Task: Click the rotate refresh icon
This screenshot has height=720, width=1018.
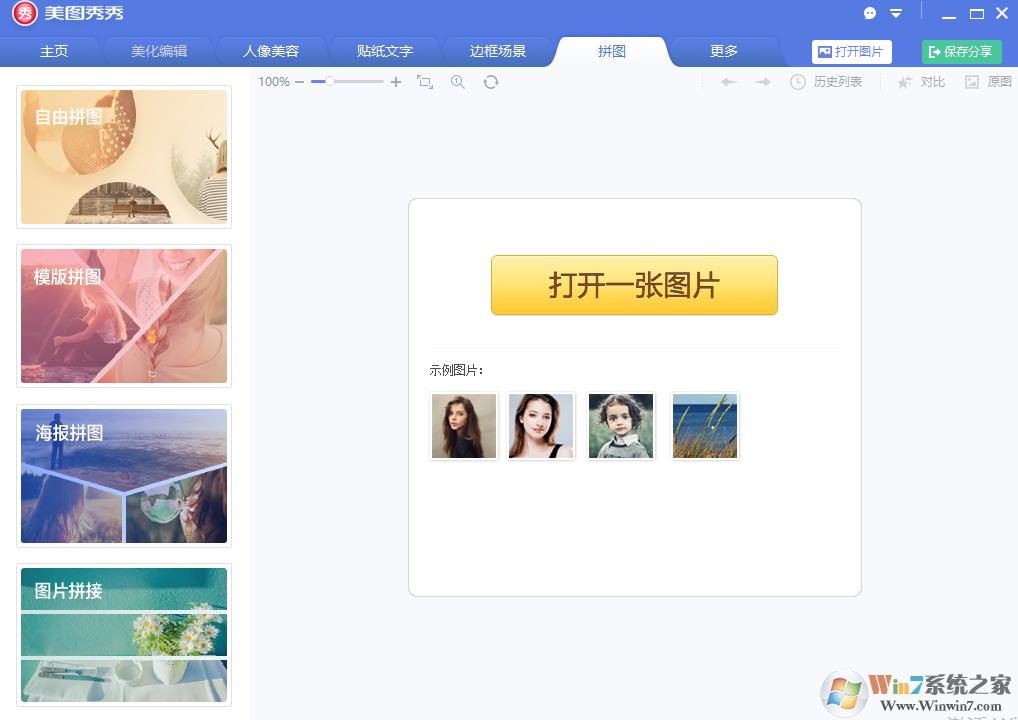Action: 491,82
